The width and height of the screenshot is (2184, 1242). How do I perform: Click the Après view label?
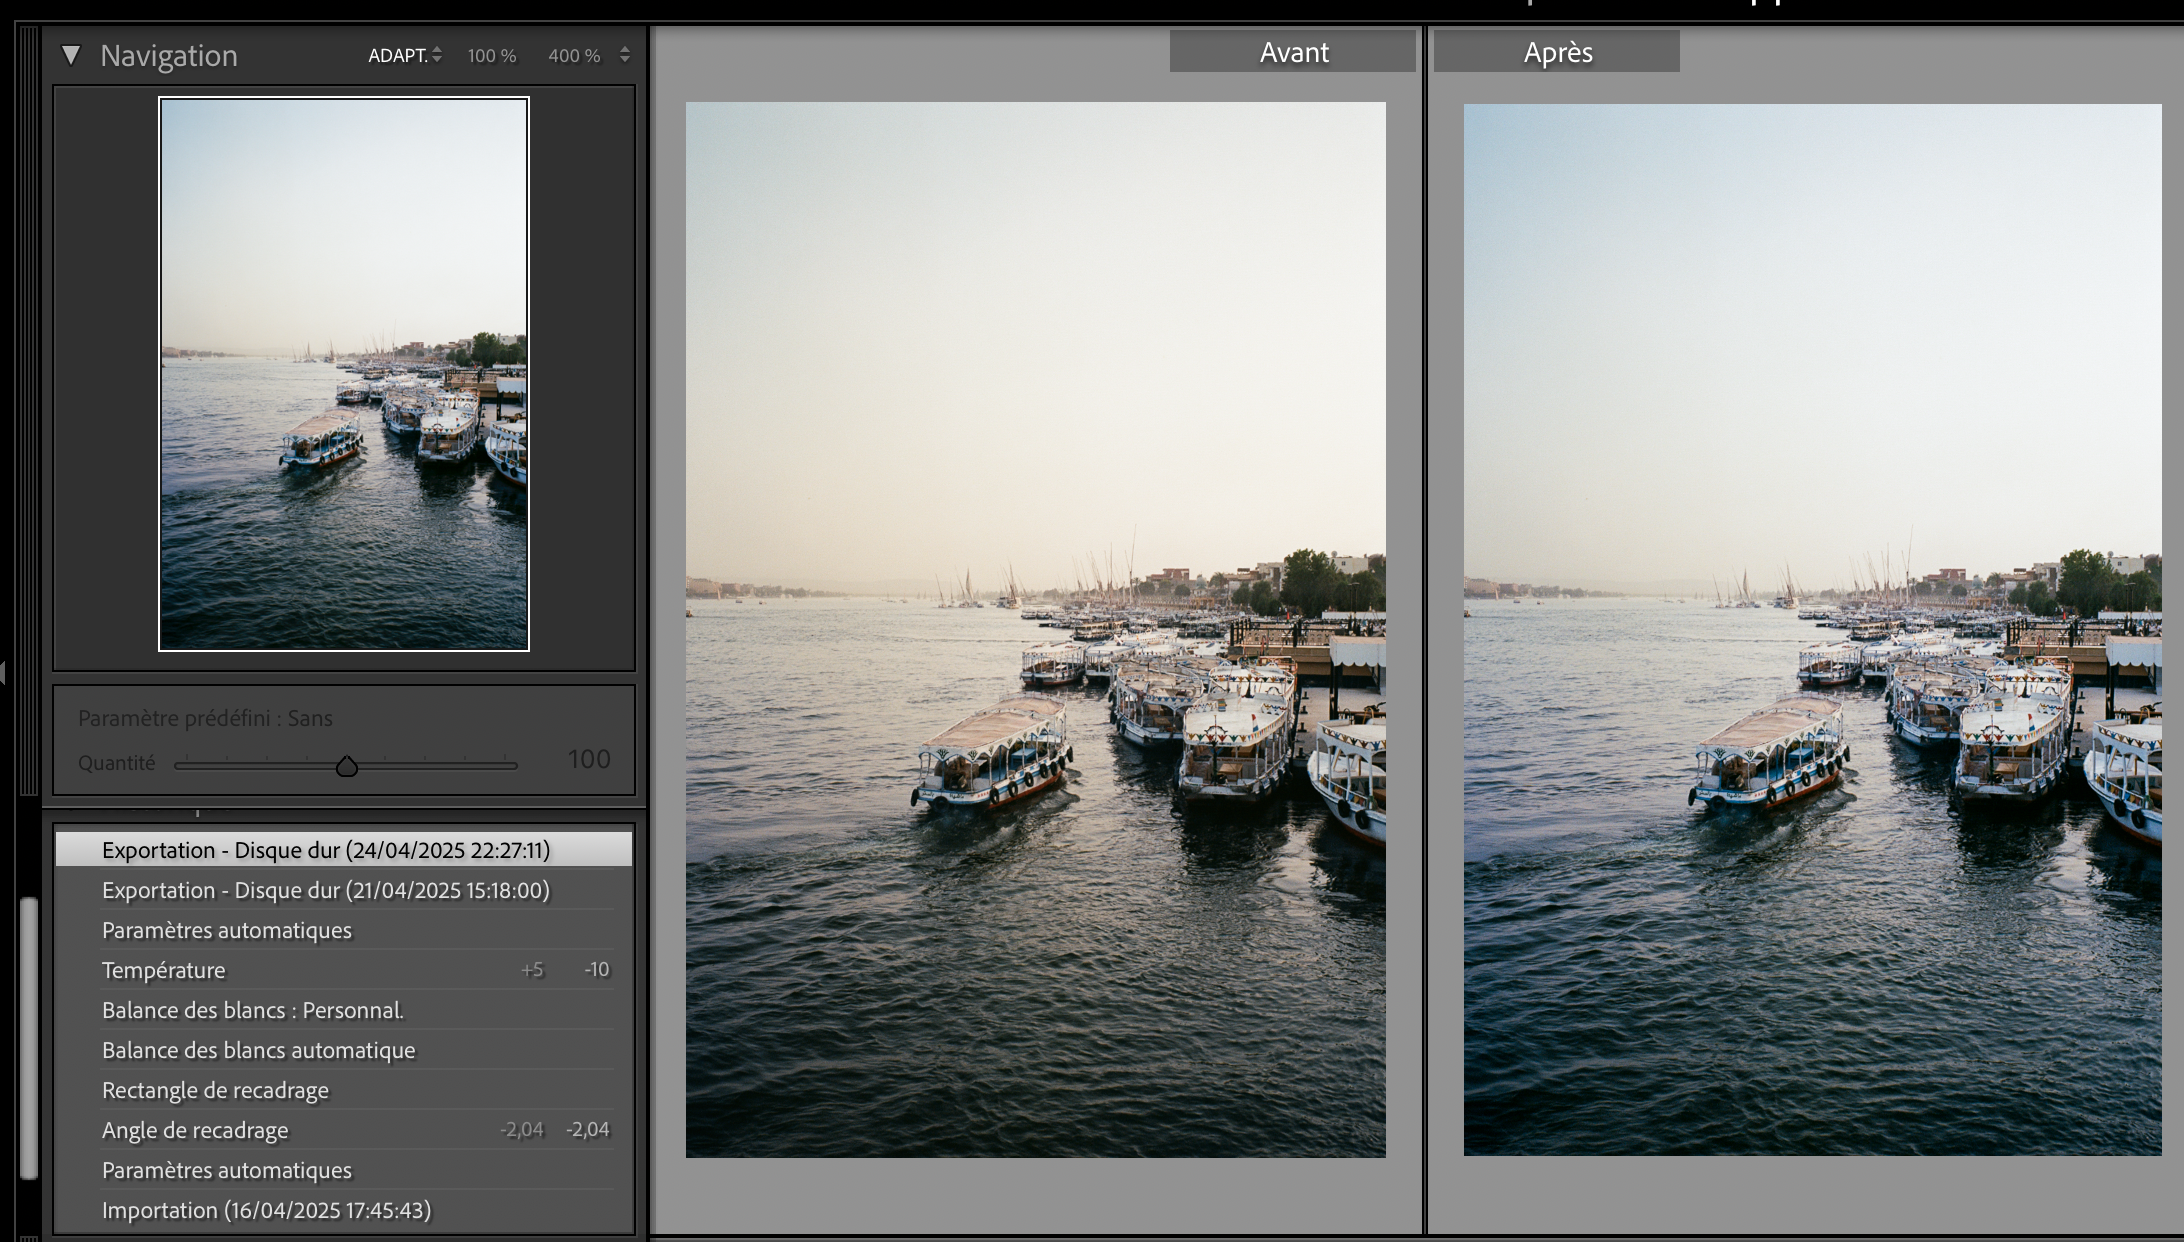(x=1557, y=52)
